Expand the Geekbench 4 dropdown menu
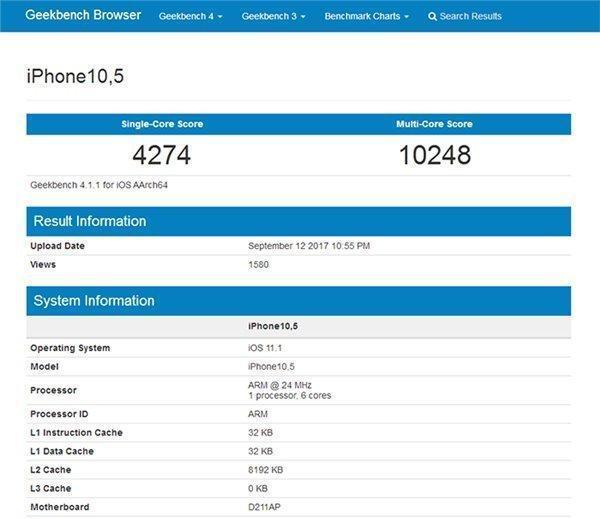The height and width of the screenshot is (519, 600). (191, 16)
